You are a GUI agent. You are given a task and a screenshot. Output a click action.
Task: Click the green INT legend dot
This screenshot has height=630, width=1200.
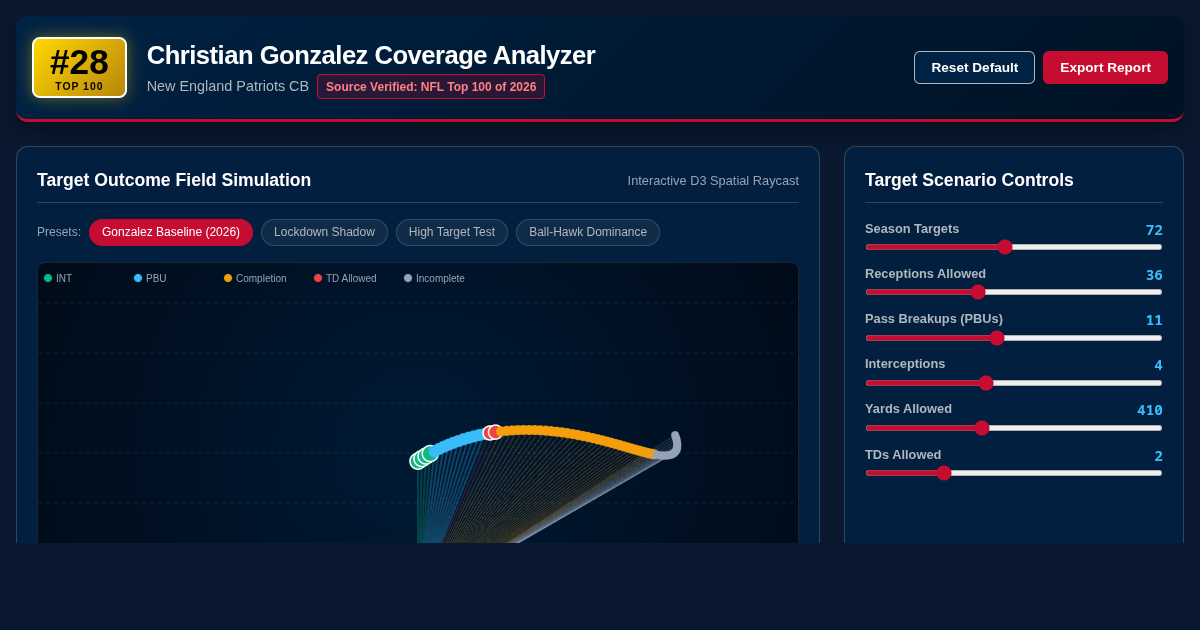point(48,278)
